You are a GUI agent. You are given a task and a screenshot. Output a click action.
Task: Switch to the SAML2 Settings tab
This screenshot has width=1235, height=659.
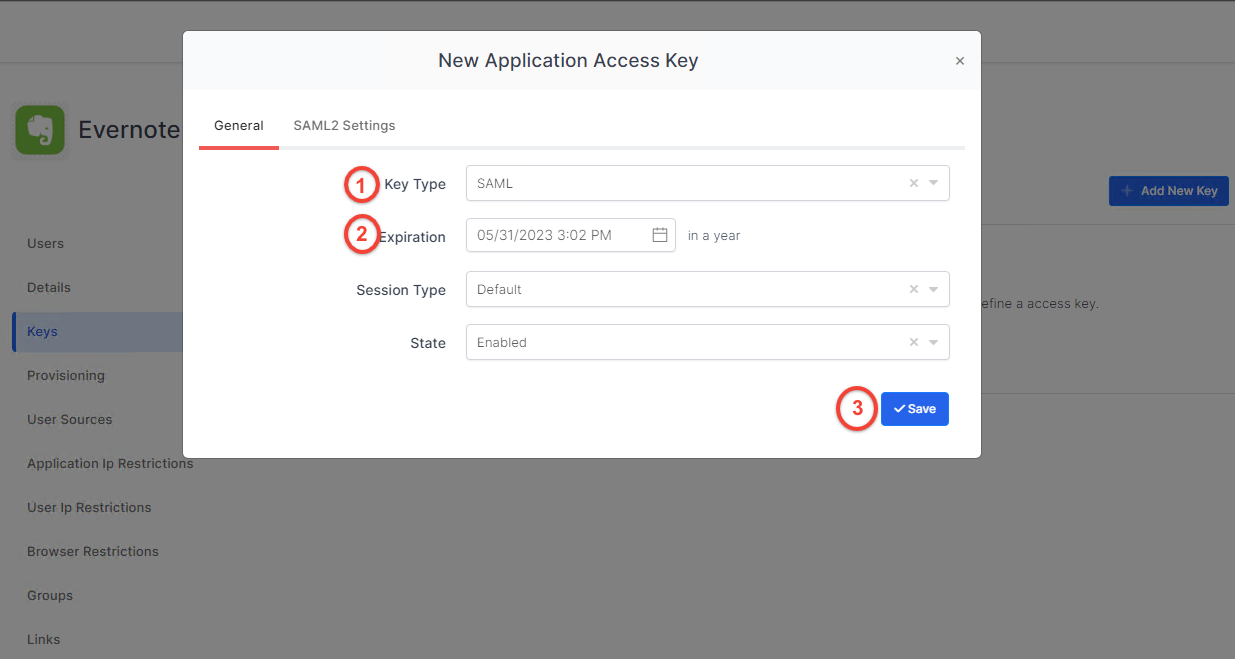(x=344, y=126)
